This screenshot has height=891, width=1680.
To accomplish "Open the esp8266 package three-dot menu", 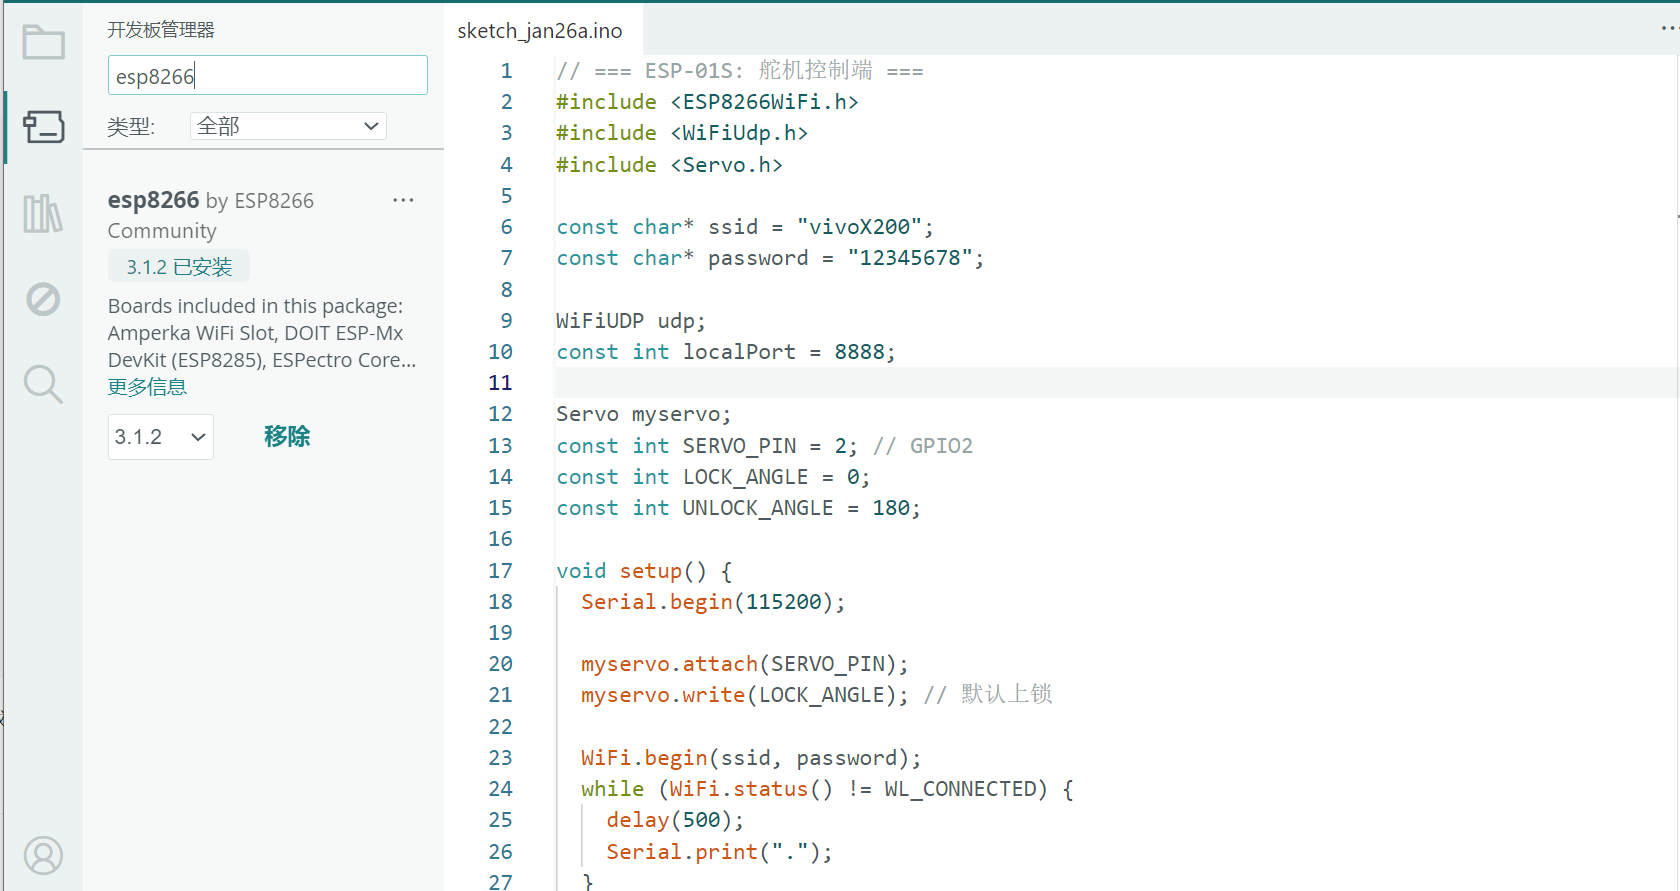I will [x=403, y=200].
